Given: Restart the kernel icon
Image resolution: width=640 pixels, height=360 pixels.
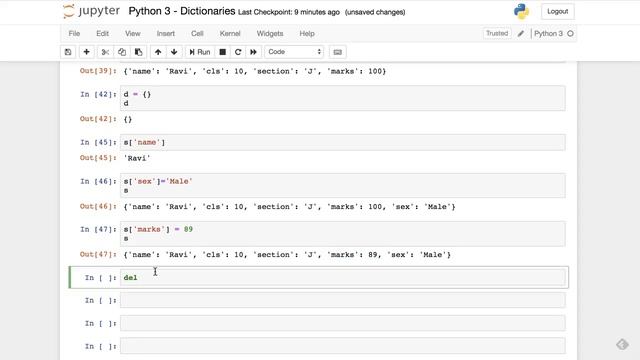Looking at the screenshot, I should [238, 52].
